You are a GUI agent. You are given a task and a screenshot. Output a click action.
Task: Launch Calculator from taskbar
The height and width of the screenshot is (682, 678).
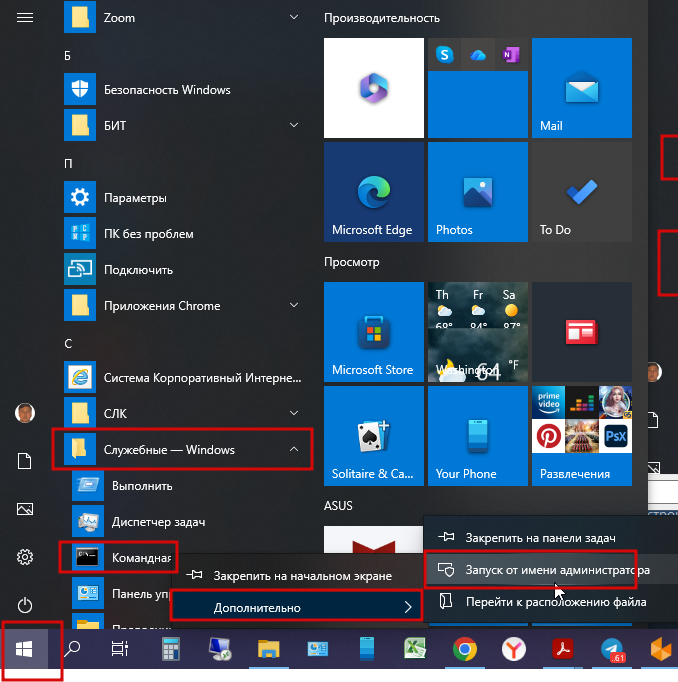click(170, 650)
